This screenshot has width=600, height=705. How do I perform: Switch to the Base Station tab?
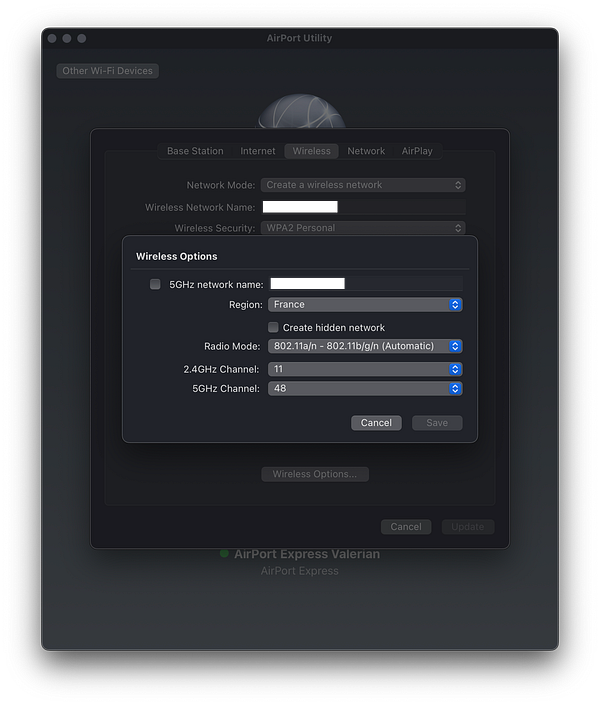(x=195, y=151)
